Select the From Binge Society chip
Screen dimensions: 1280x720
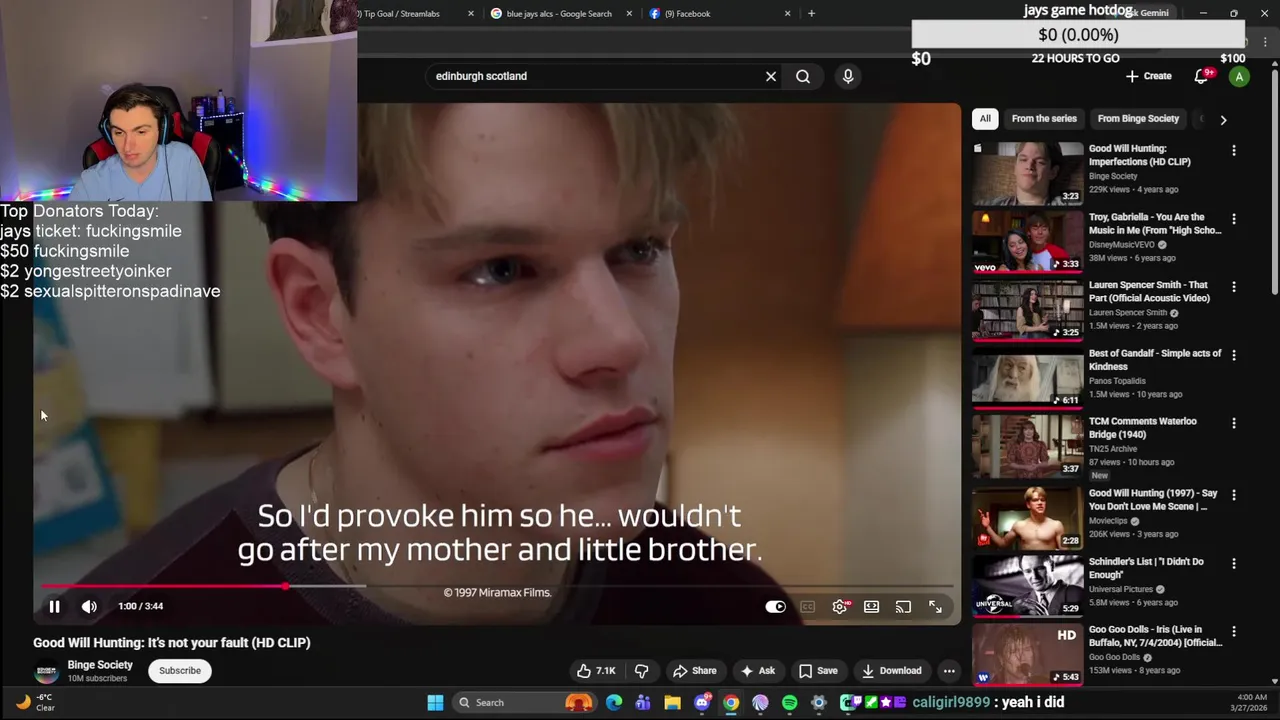[x=1138, y=118]
